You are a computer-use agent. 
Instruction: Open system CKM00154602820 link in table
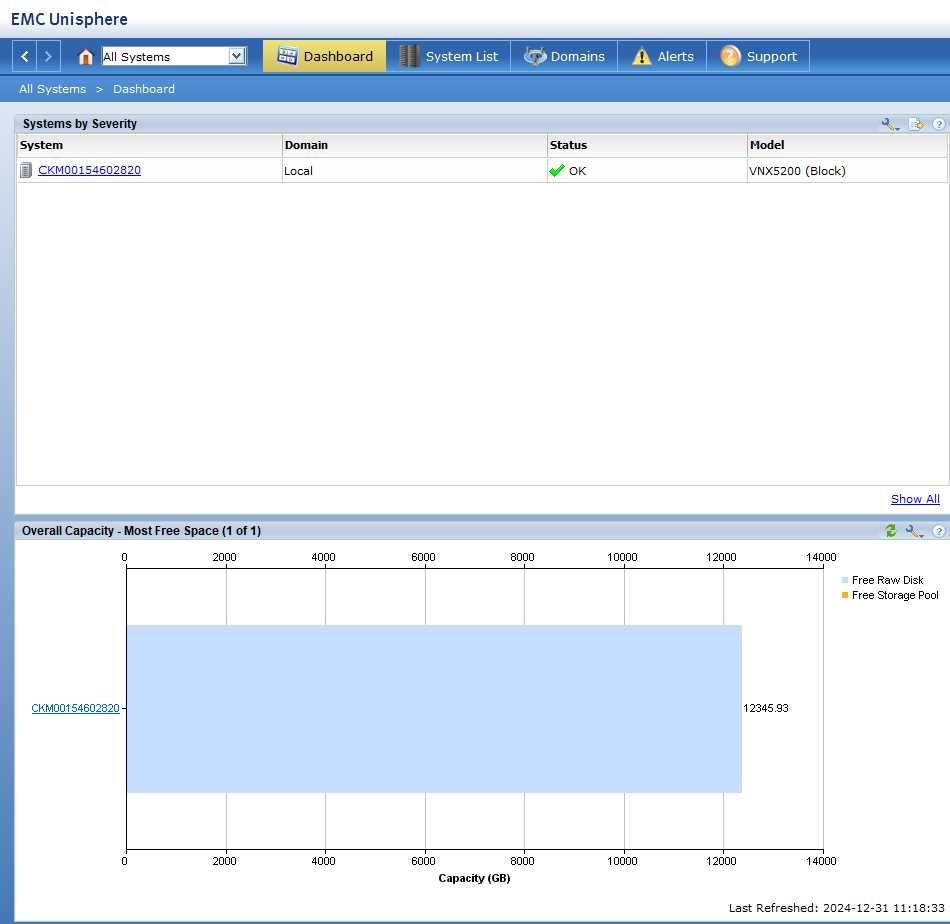click(89, 170)
